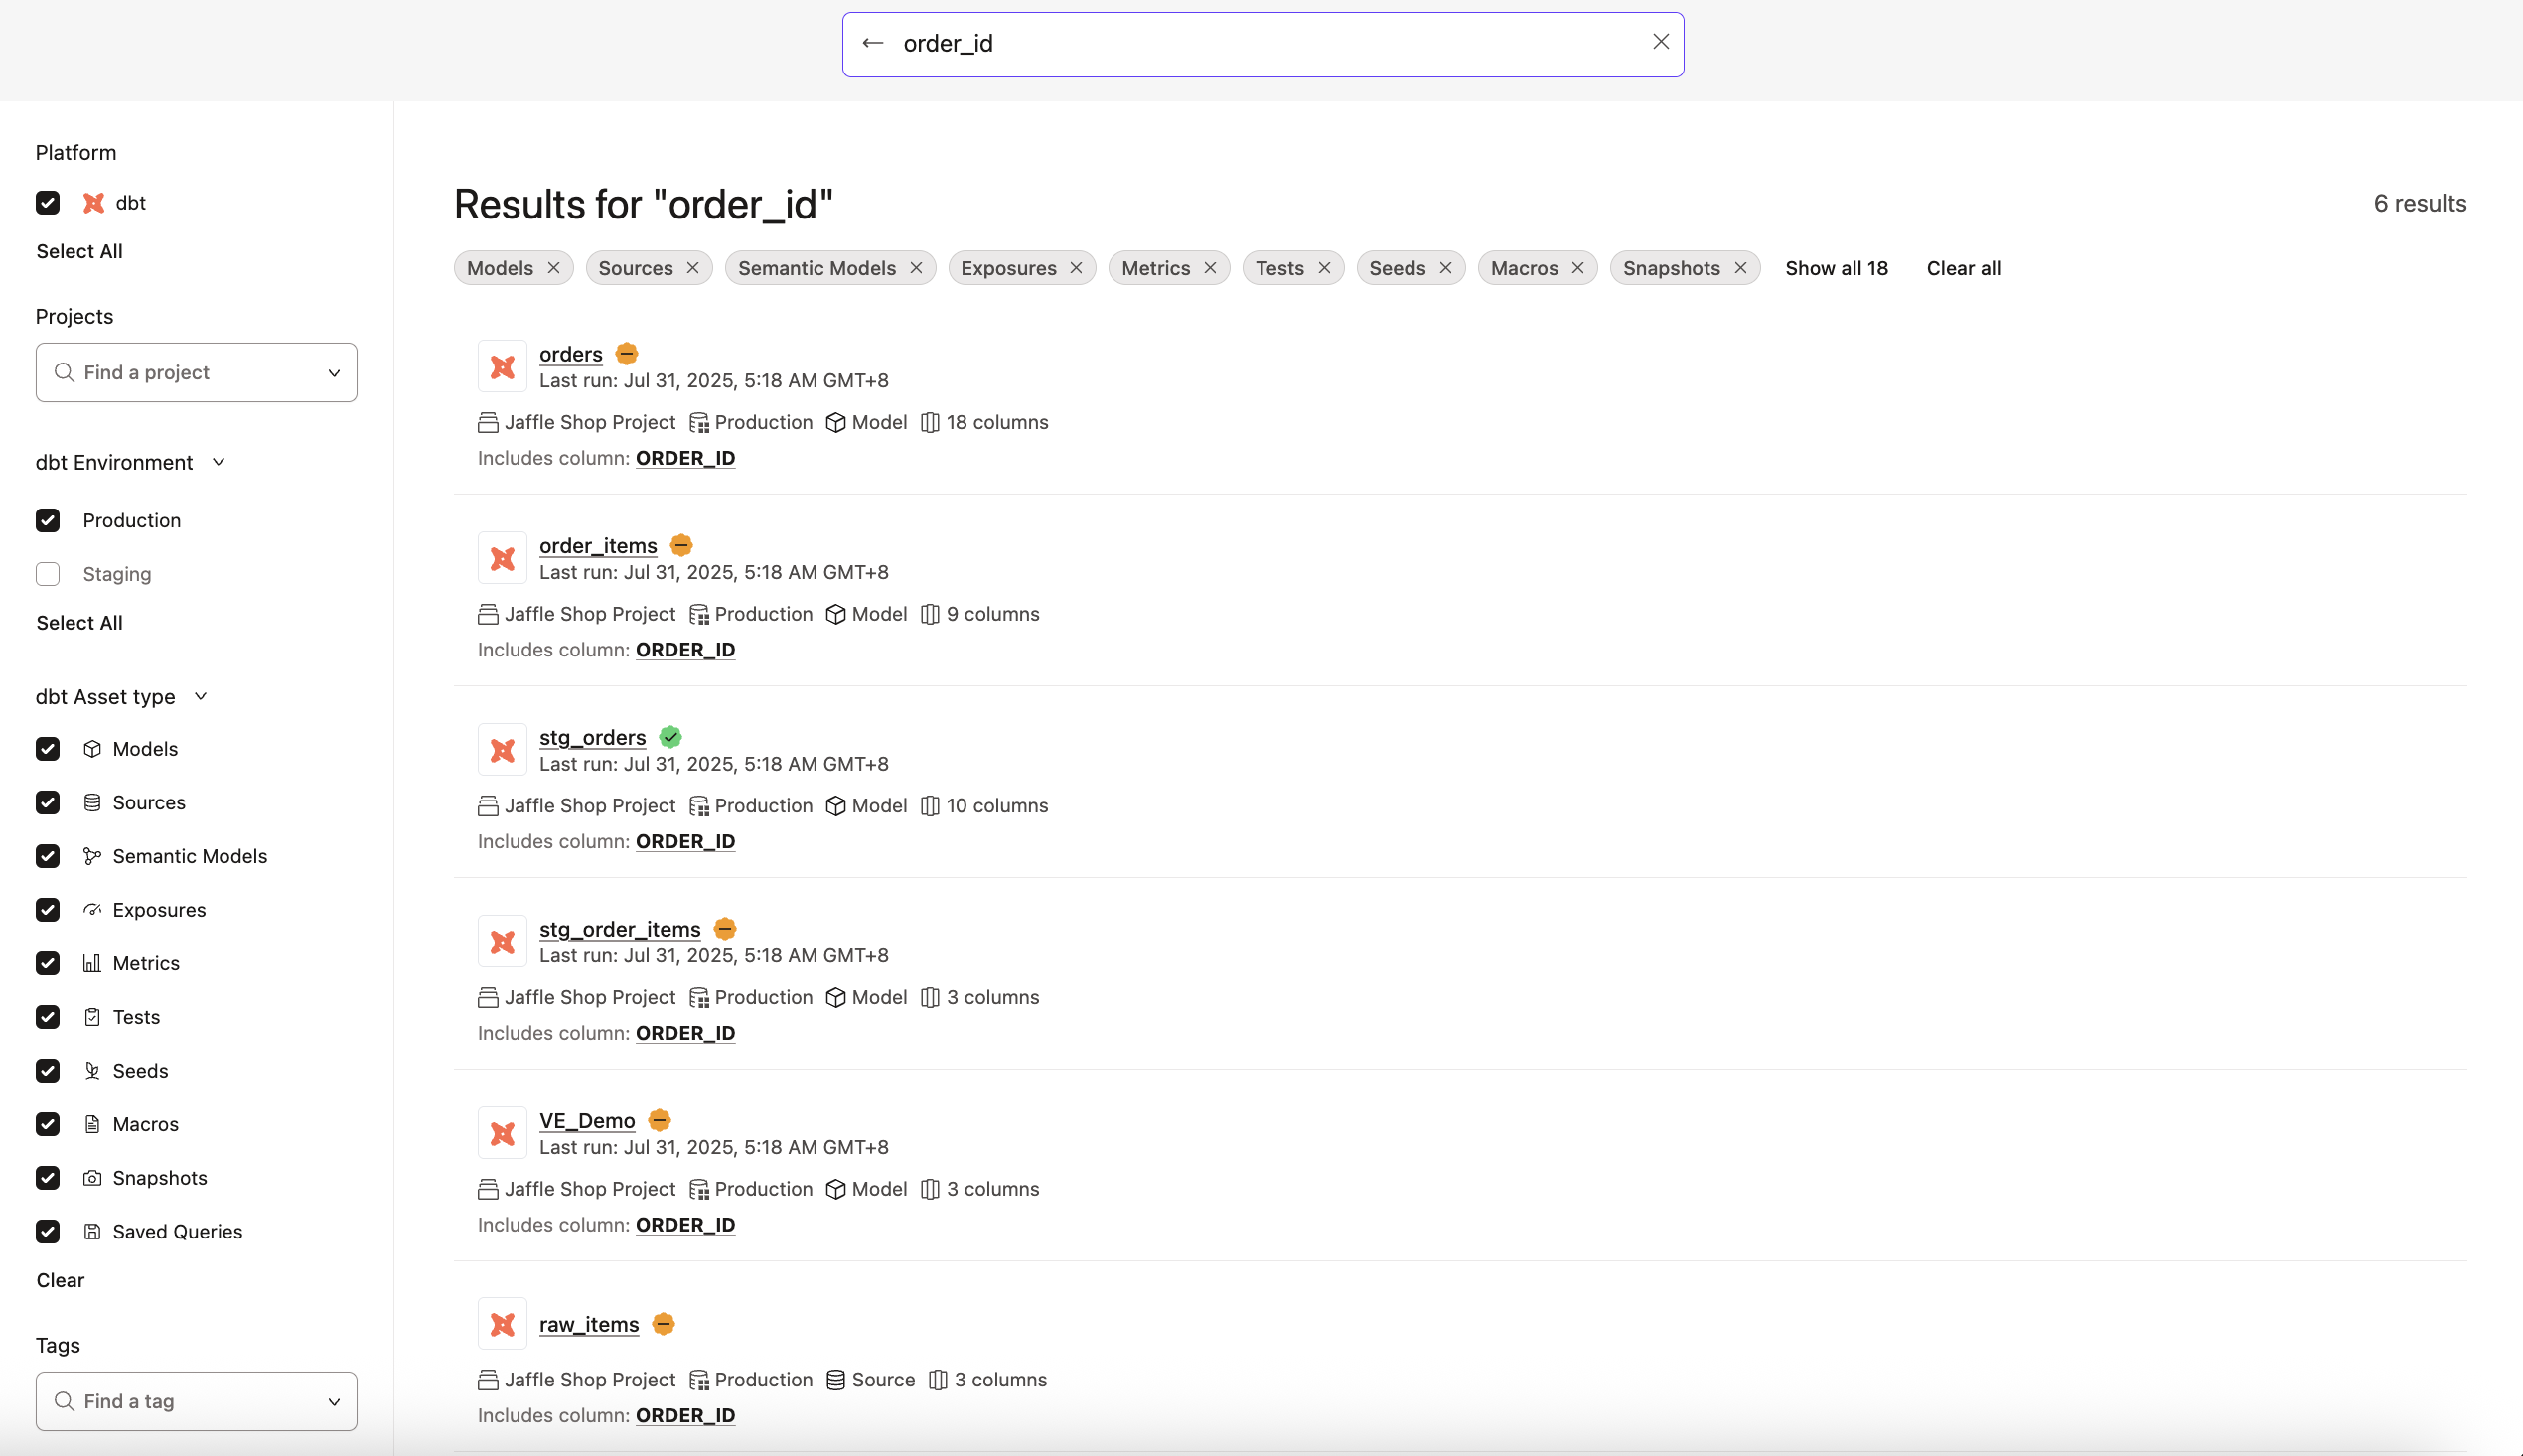
Task: Click the camera icon next to Snapshots in sidebar
Action: point(91,1178)
